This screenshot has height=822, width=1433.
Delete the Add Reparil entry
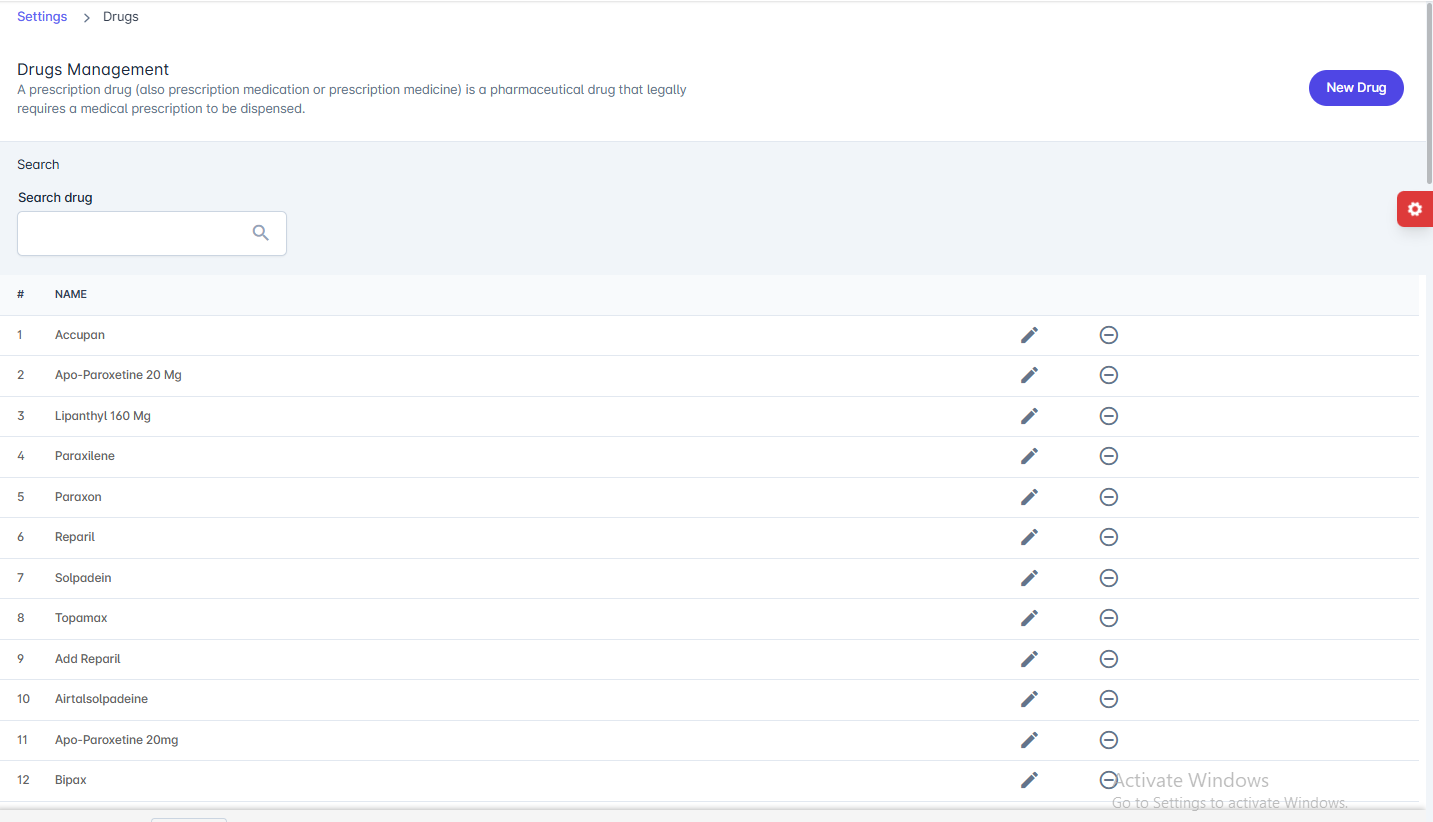click(1108, 659)
